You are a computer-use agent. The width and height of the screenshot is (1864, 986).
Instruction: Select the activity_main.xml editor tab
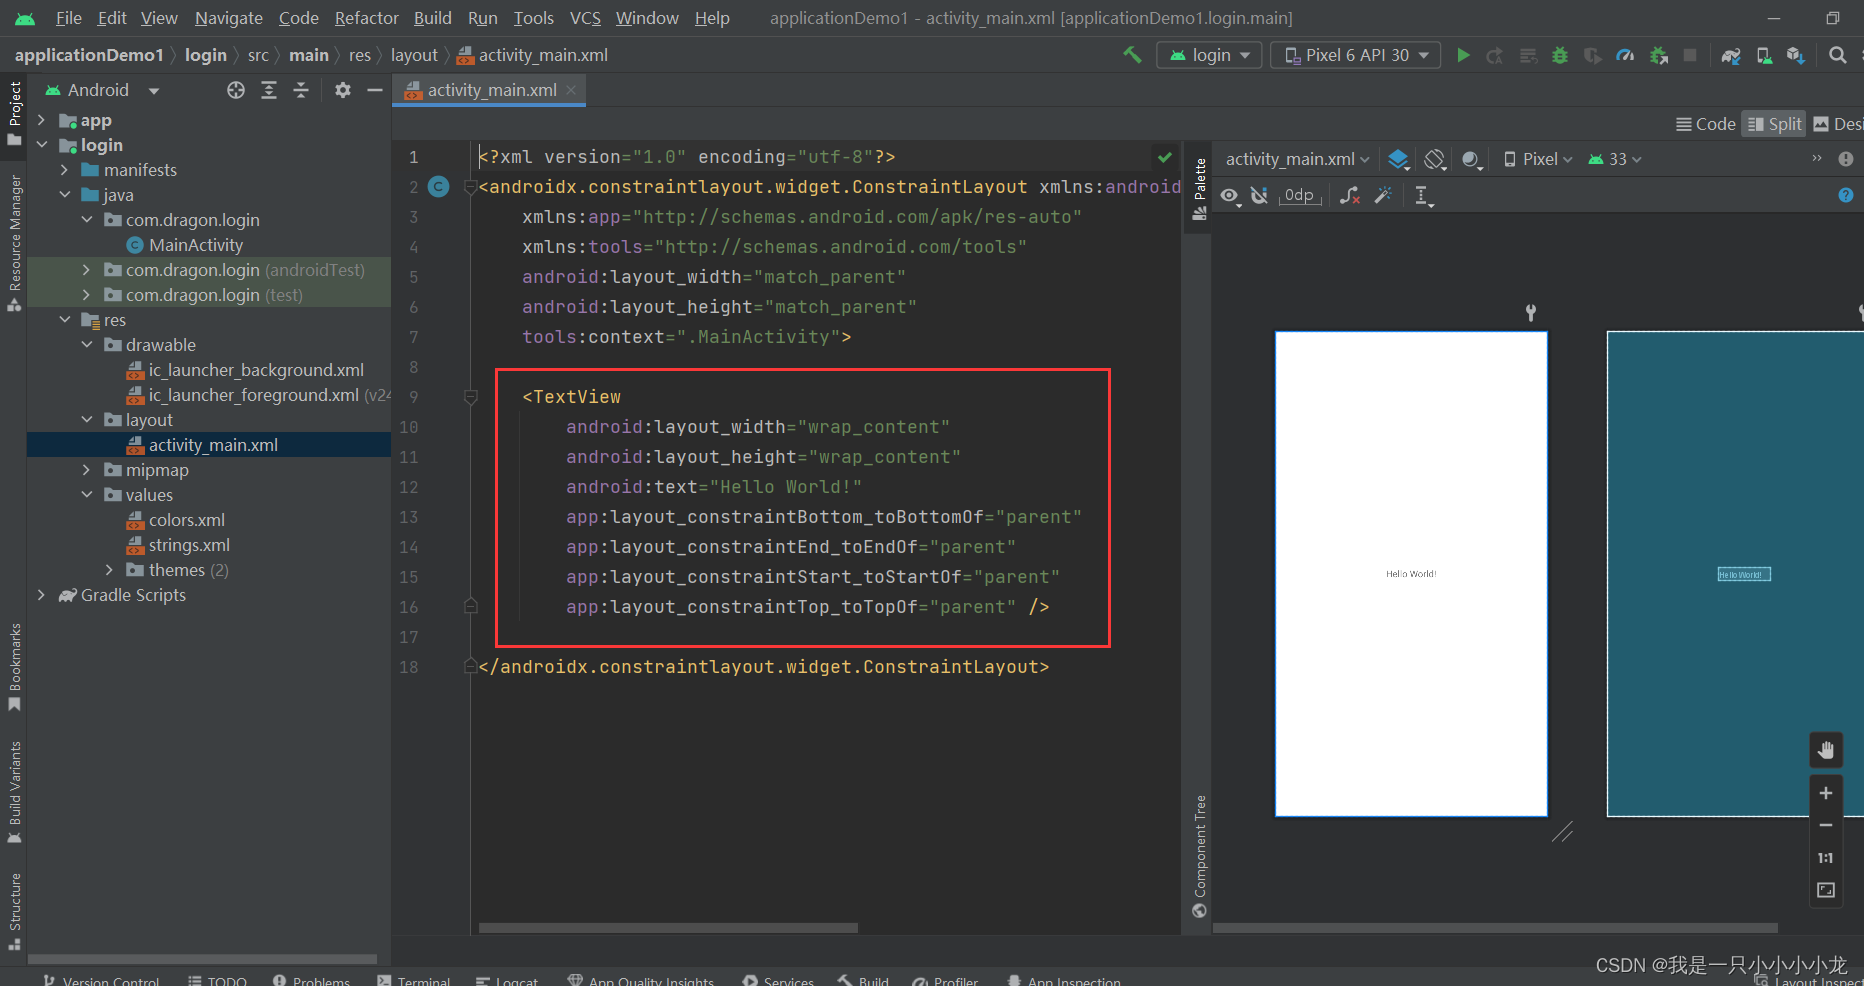(490, 90)
